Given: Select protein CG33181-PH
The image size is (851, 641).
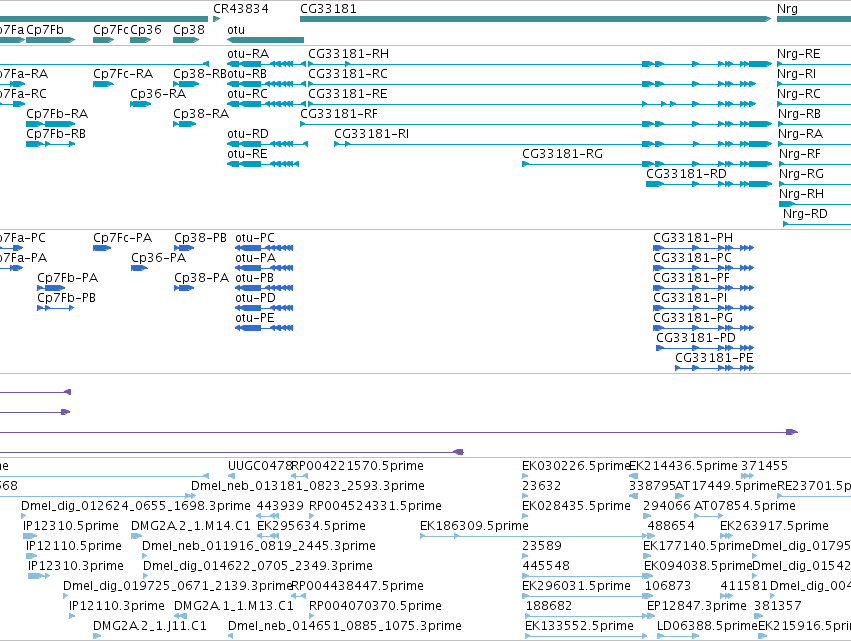Looking at the screenshot, I should (703, 248).
